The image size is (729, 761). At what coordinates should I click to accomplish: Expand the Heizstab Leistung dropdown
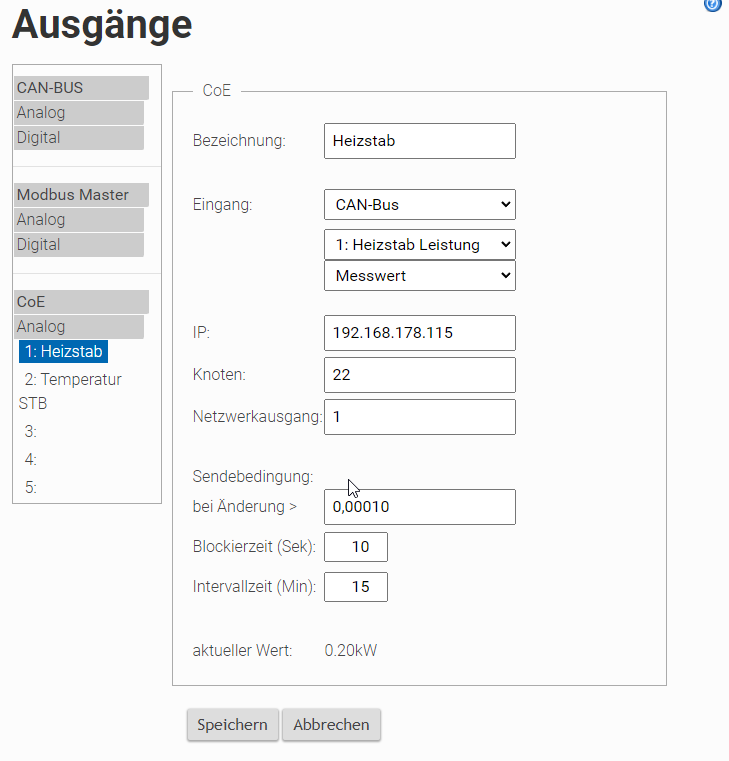coord(420,244)
